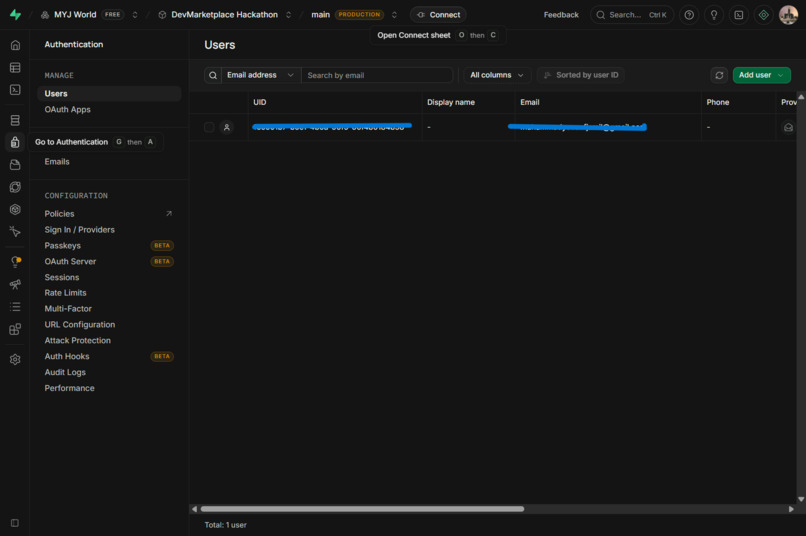Open the user avatar menu

click(788, 15)
